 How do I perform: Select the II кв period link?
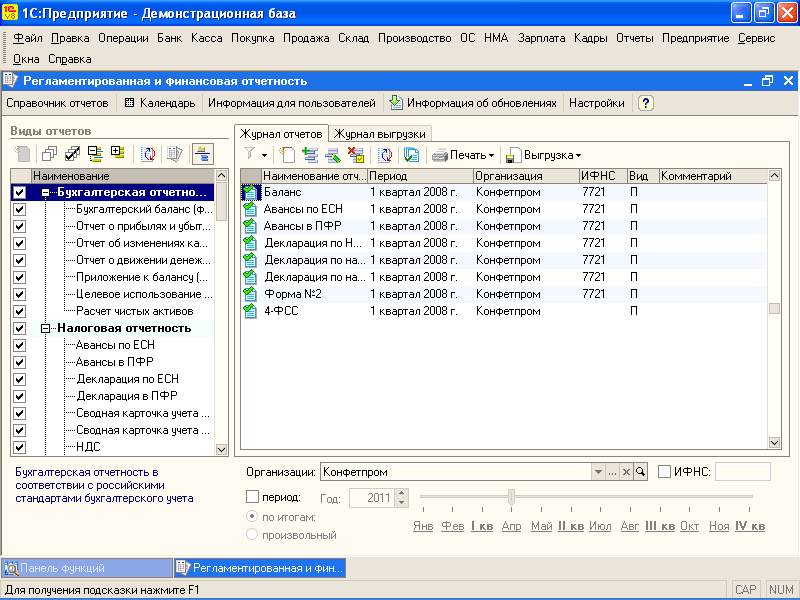coord(571,526)
